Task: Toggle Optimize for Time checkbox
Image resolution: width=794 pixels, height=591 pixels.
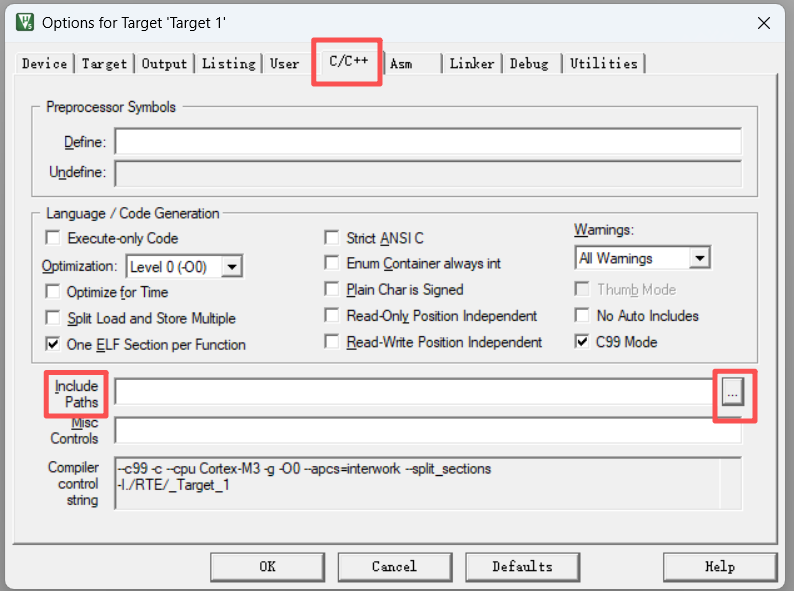Action: point(53,292)
